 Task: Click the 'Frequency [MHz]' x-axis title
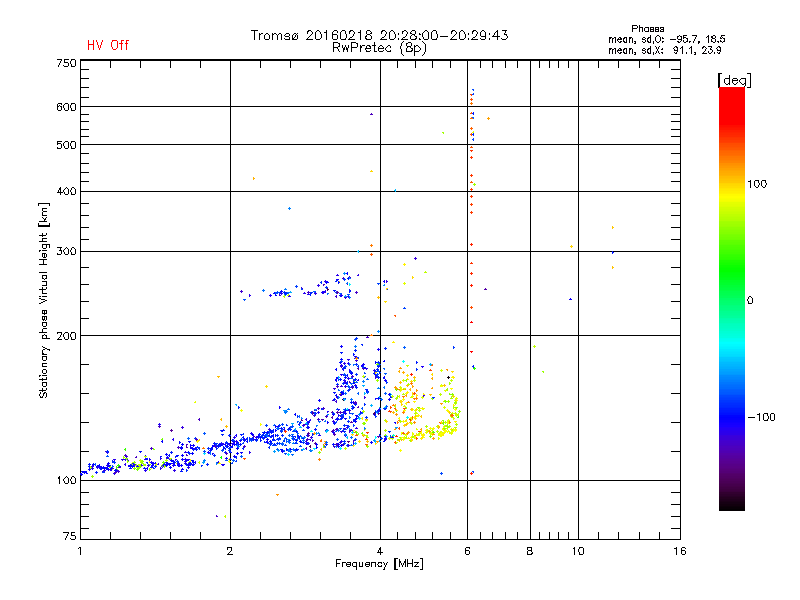pyautogui.click(x=379, y=564)
